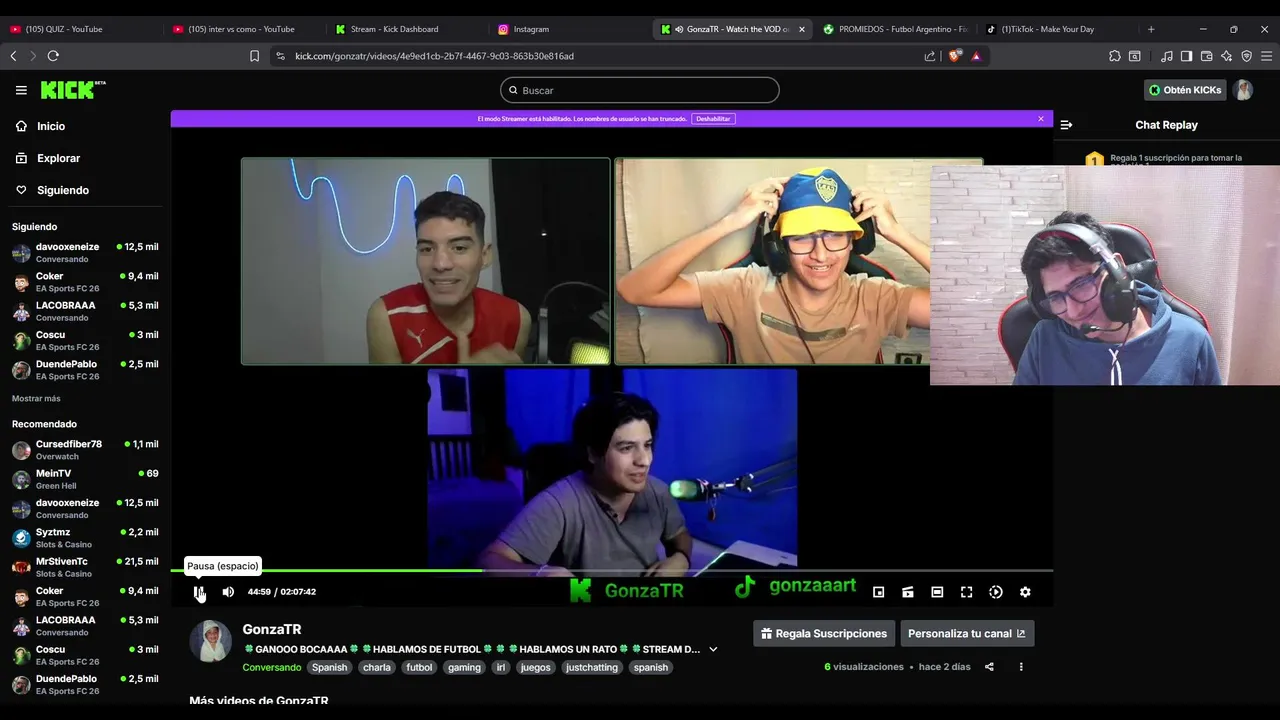
Task: Open MeinTV recommended channel
Action: pyautogui.click(x=85, y=479)
